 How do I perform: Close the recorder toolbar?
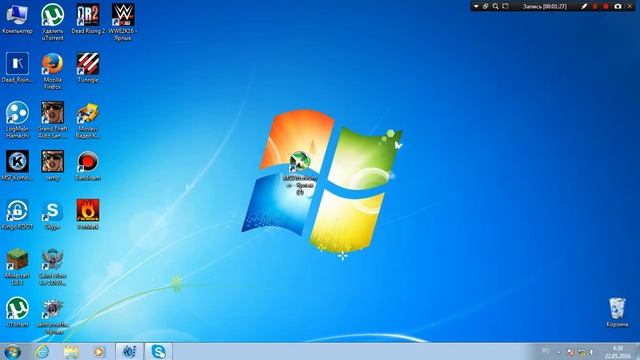click(630, 7)
